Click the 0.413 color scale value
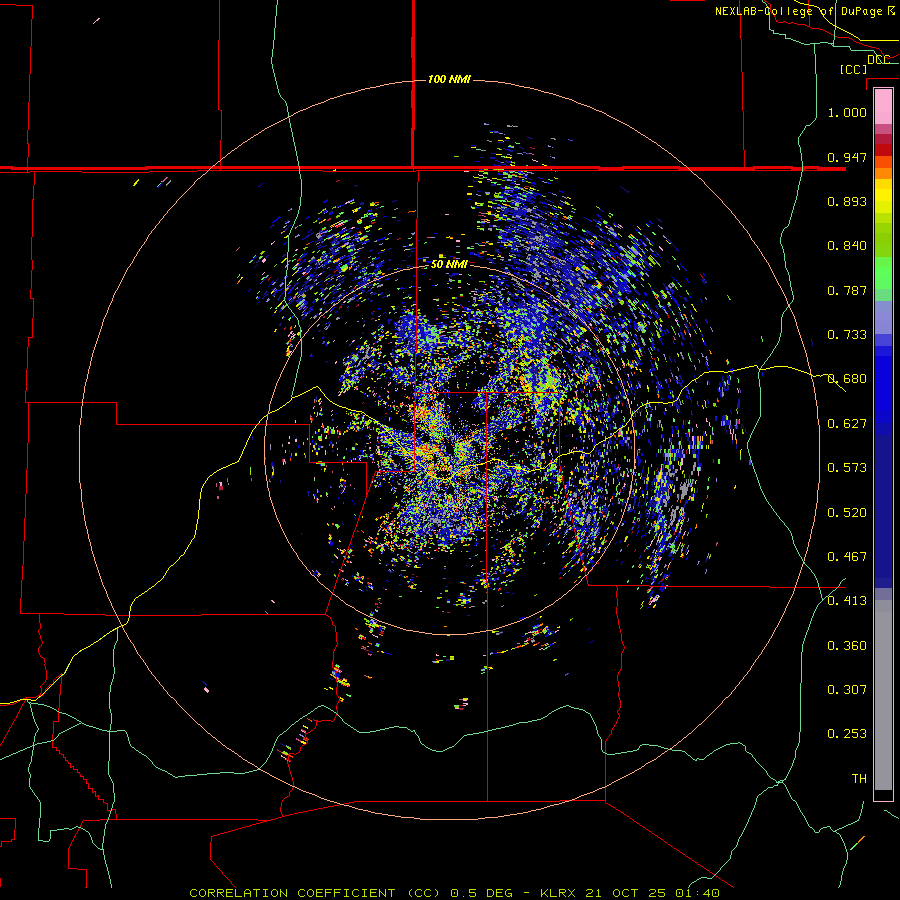This screenshot has height=900, width=900. point(847,601)
